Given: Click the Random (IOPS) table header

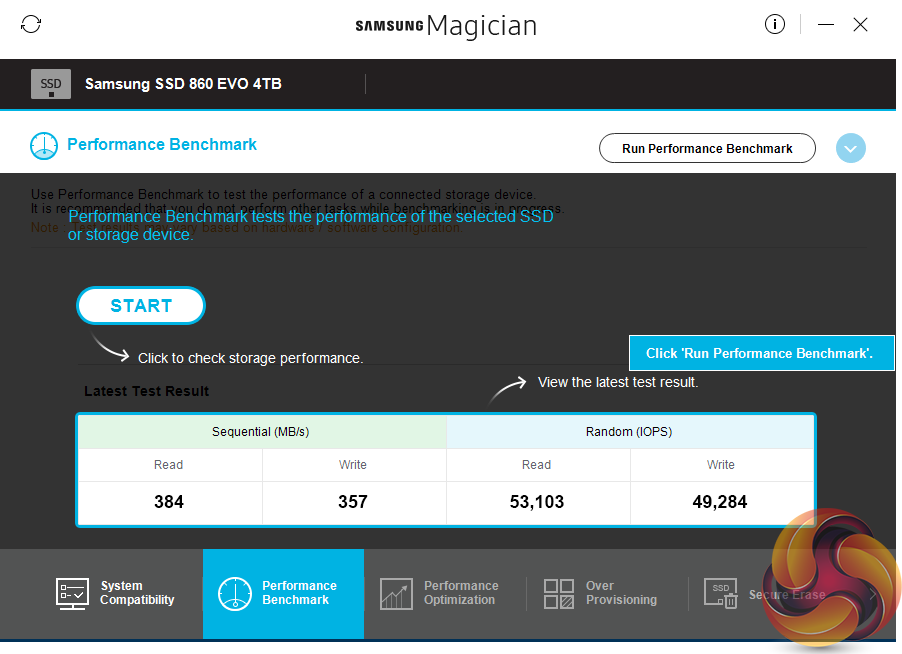Looking at the screenshot, I should click(629, 432).
